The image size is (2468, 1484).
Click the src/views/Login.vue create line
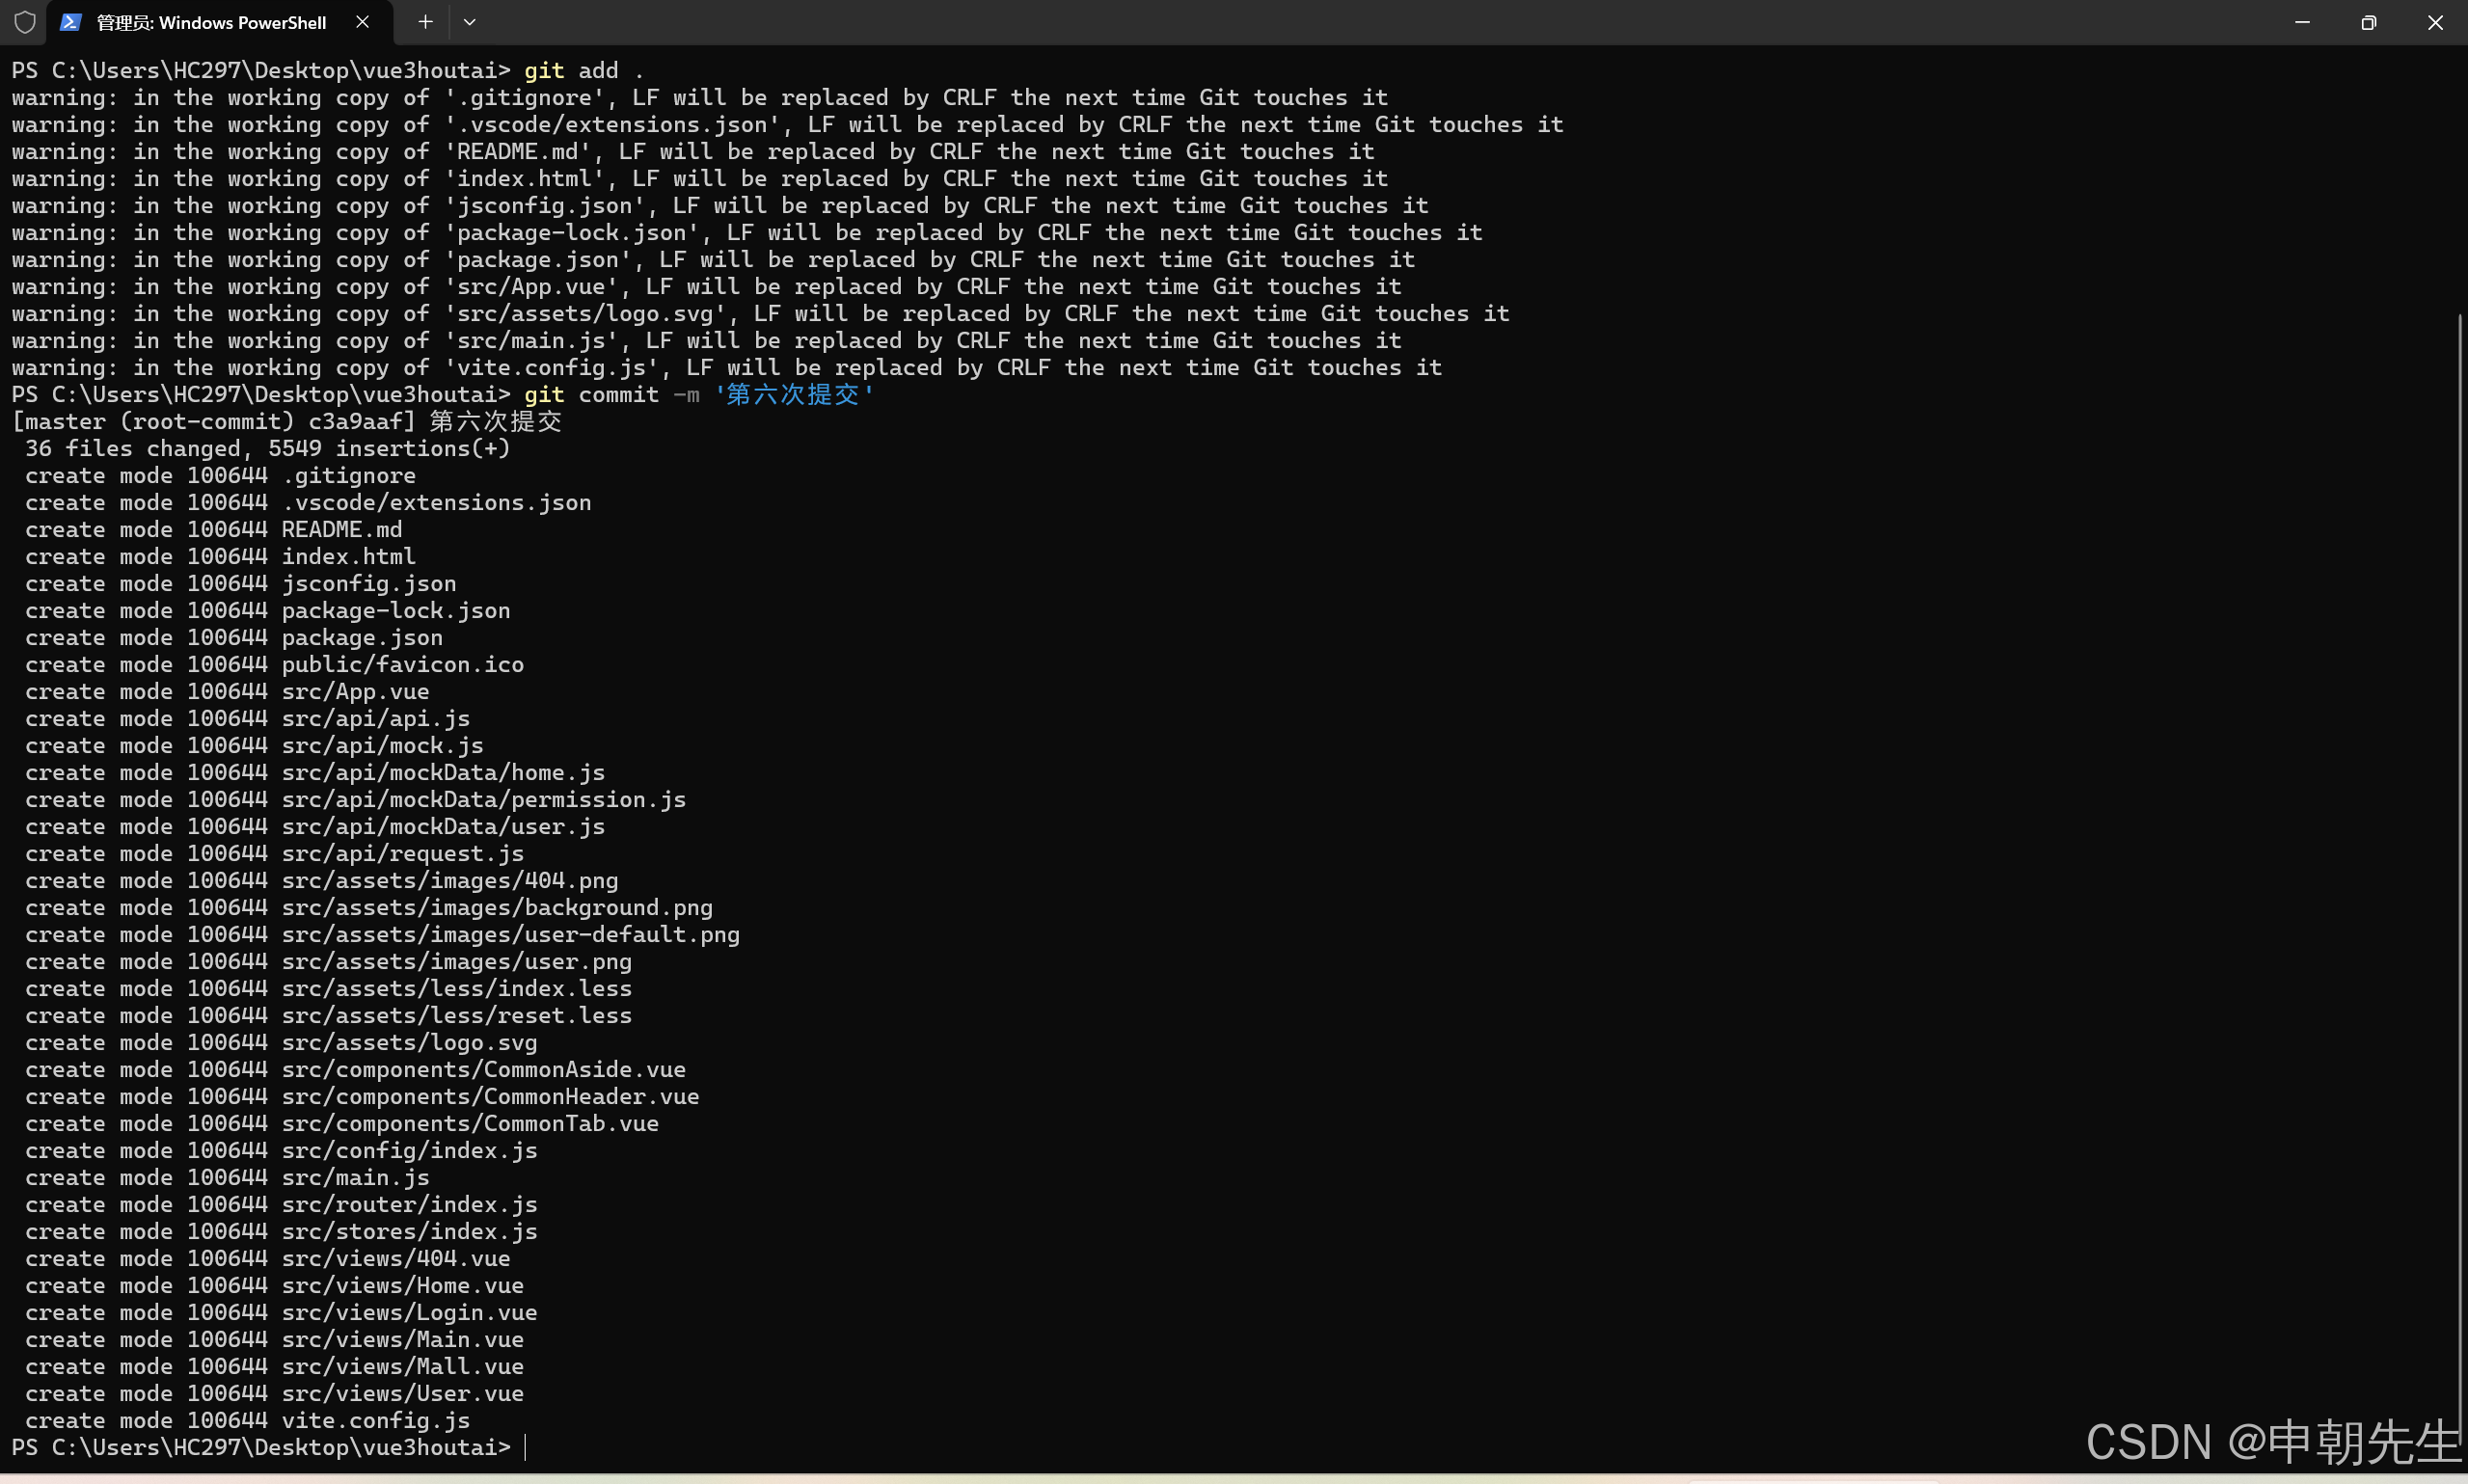pos(280,1312)
